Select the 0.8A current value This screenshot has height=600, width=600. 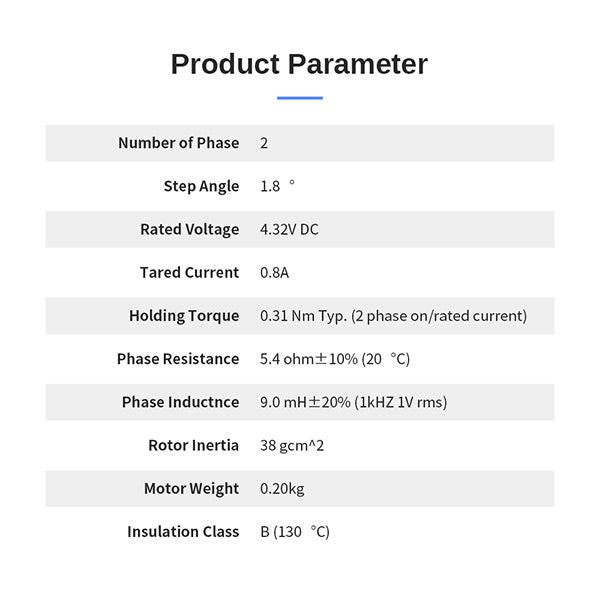pyautogui.click(x=275, y=272)
